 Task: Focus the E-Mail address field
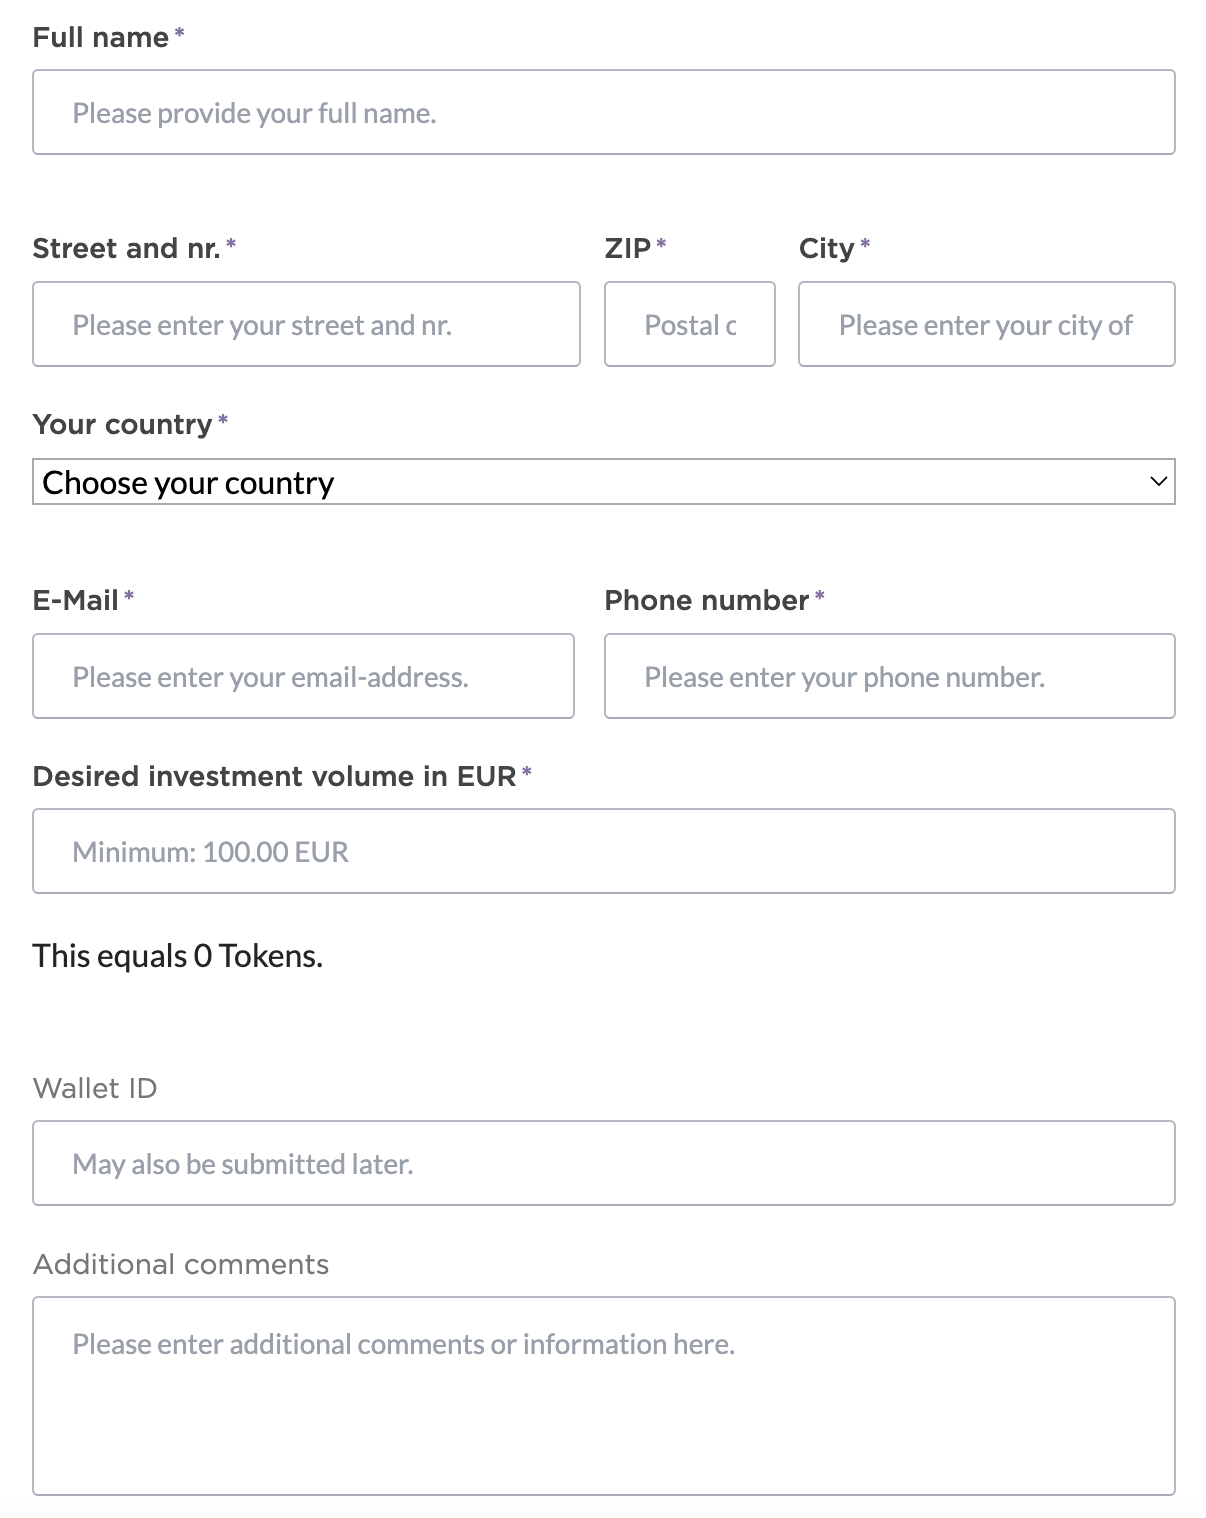point(303,676)
